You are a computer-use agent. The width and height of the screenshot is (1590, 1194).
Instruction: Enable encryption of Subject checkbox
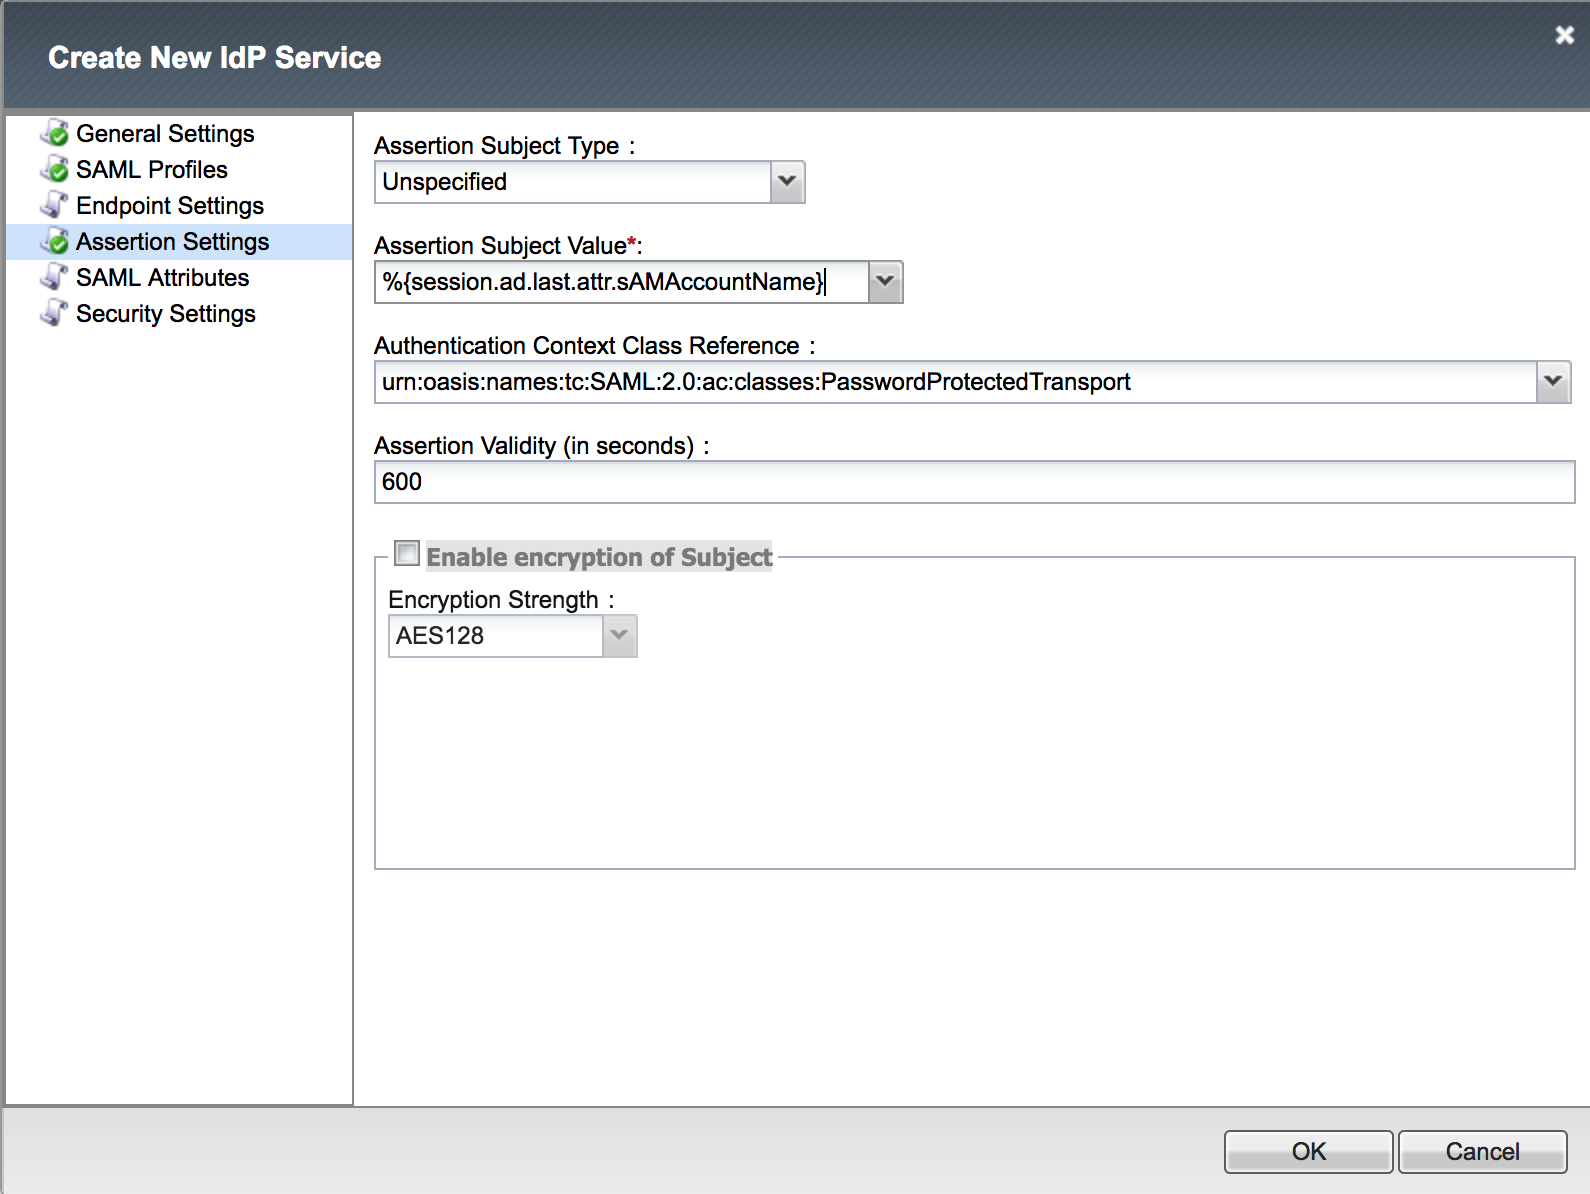407,553
